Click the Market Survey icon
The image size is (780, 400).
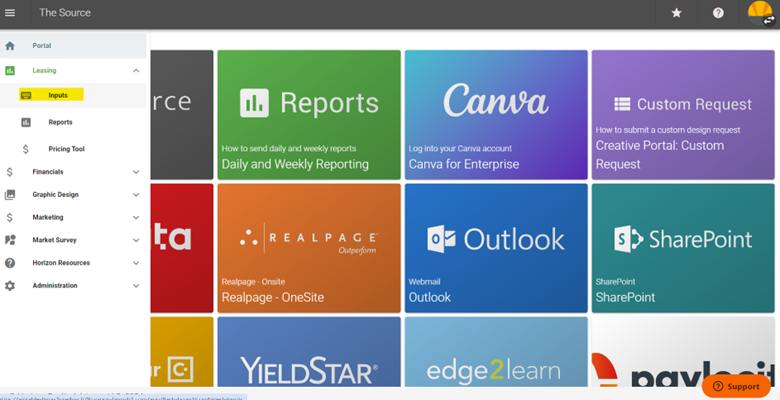(x=10, y=240)
